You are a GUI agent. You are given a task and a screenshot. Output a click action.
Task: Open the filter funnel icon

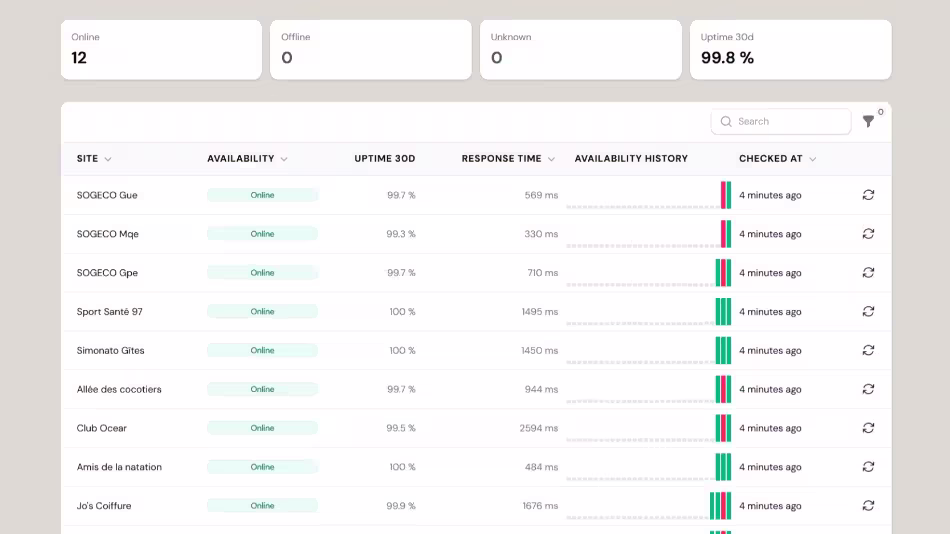click(x=868, y=121)
